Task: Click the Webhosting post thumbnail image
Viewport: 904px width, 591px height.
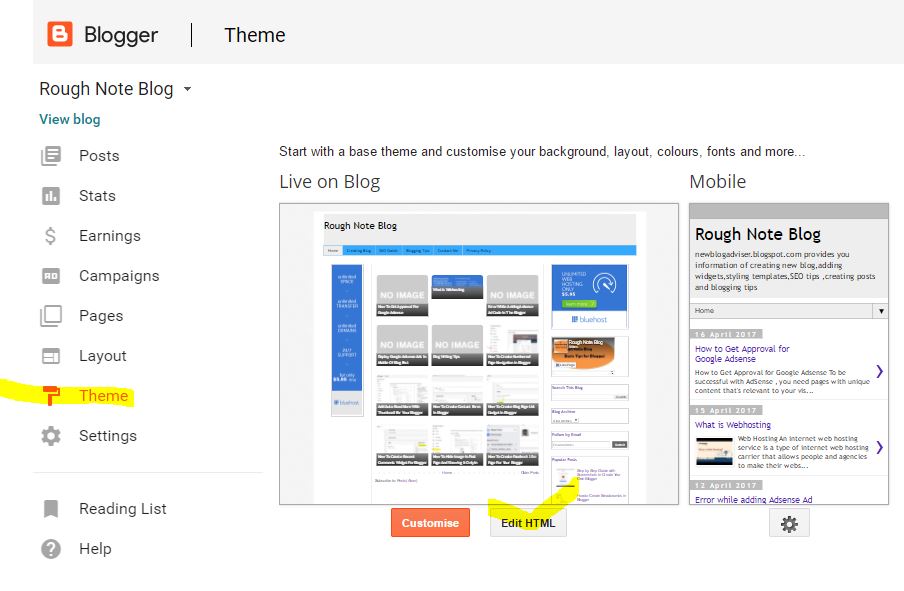Action: [x=714, y=451]
